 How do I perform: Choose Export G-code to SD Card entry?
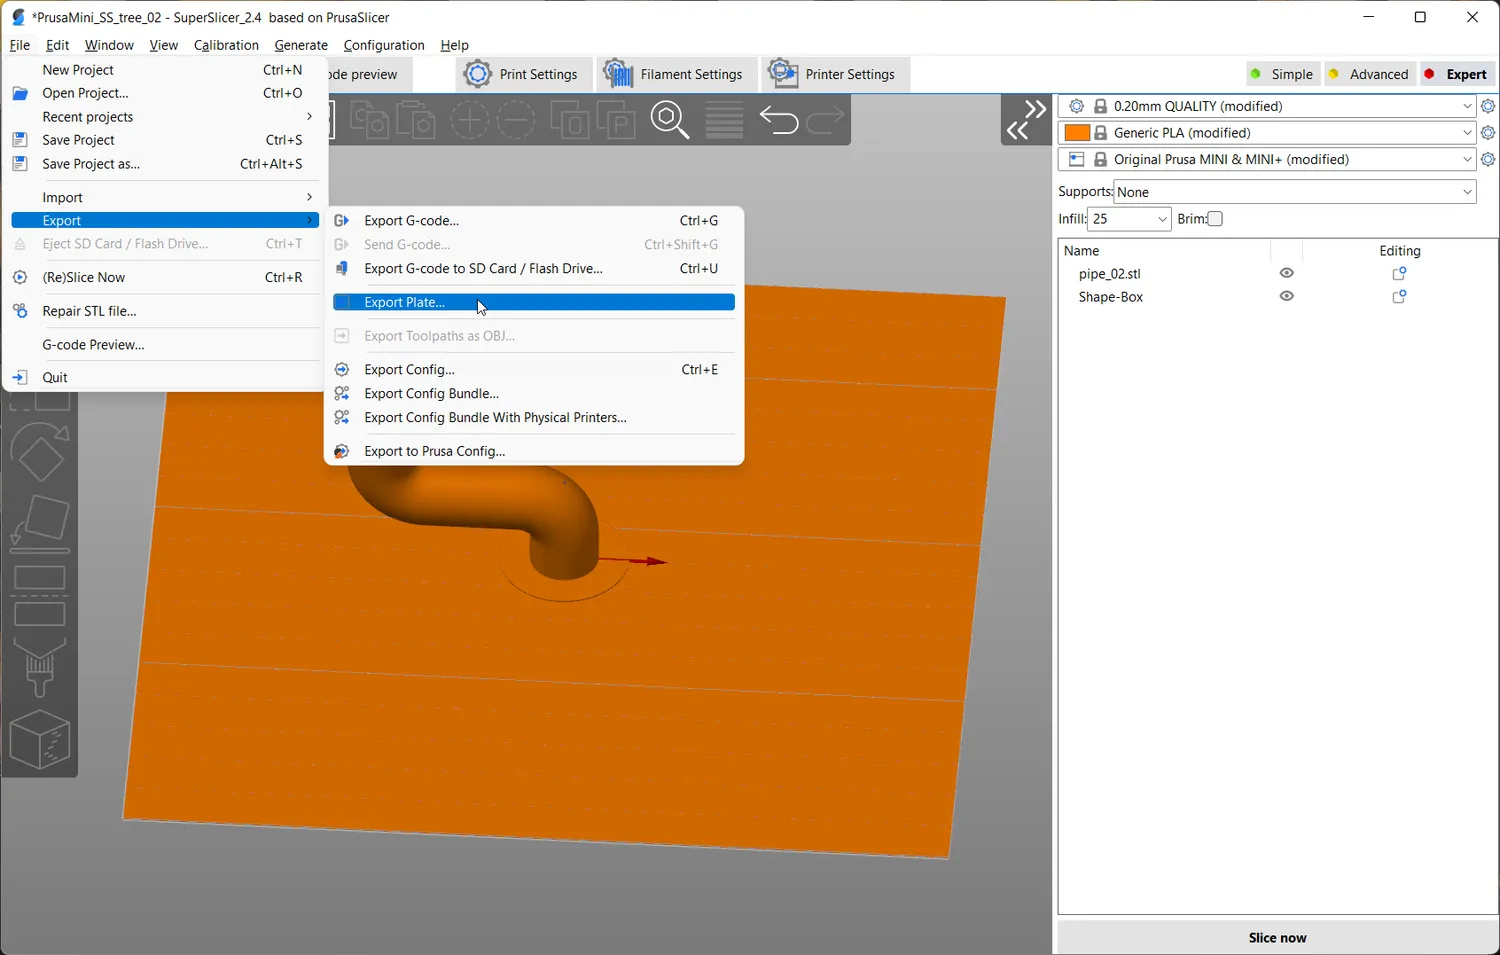point(534,269)
